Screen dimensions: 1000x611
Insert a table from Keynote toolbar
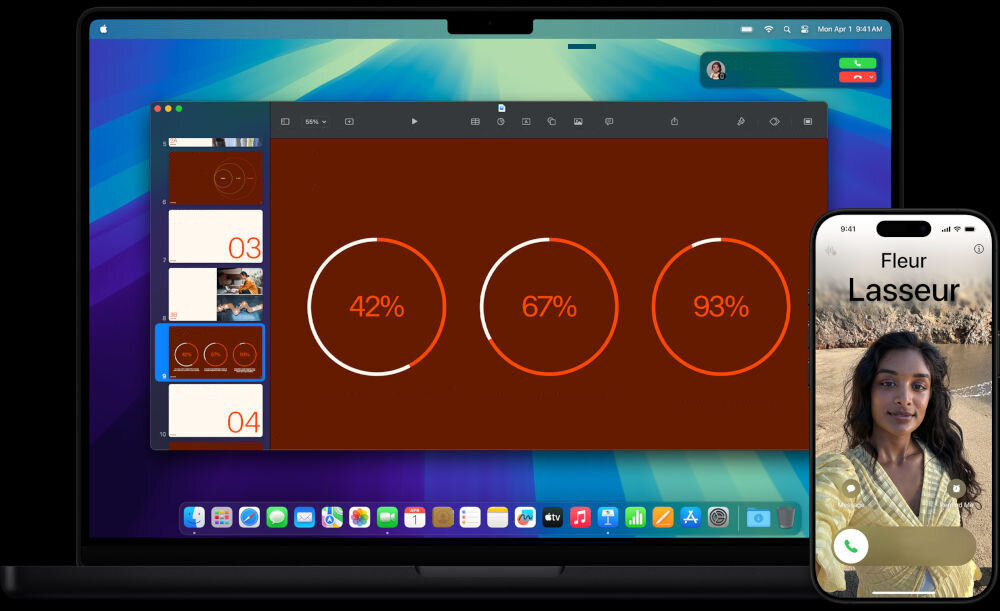pyautogui.click(x=475, y=122)
